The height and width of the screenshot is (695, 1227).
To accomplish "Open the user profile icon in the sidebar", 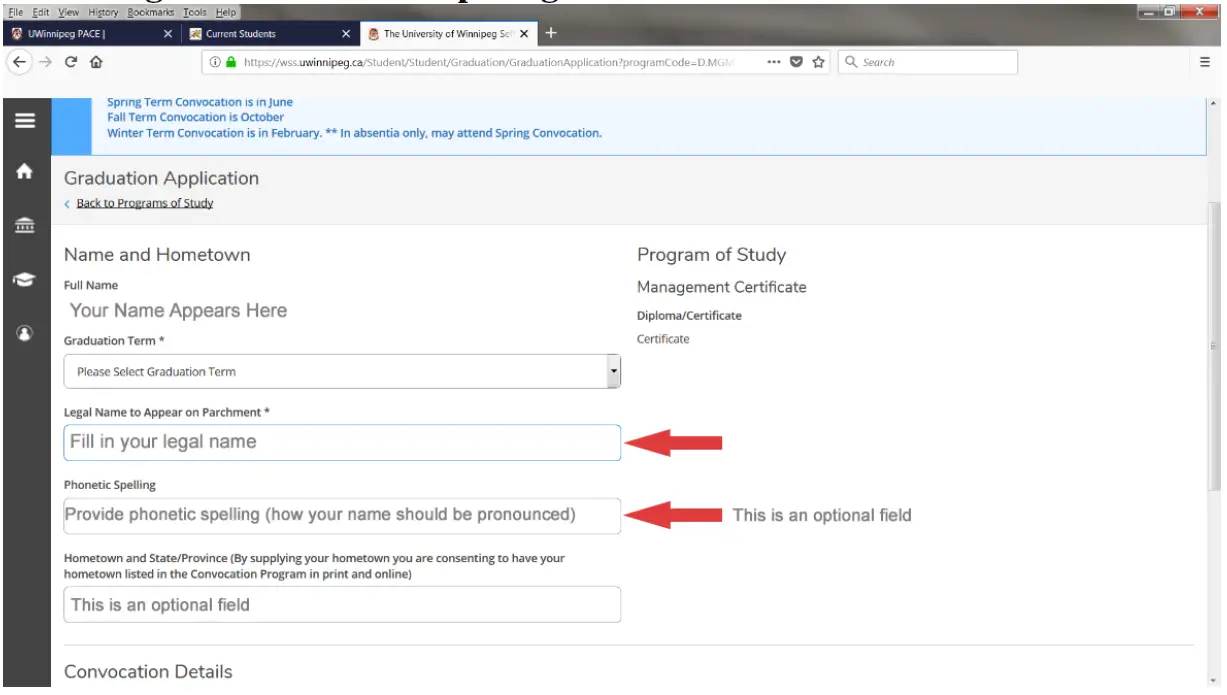I will (25, 331).
